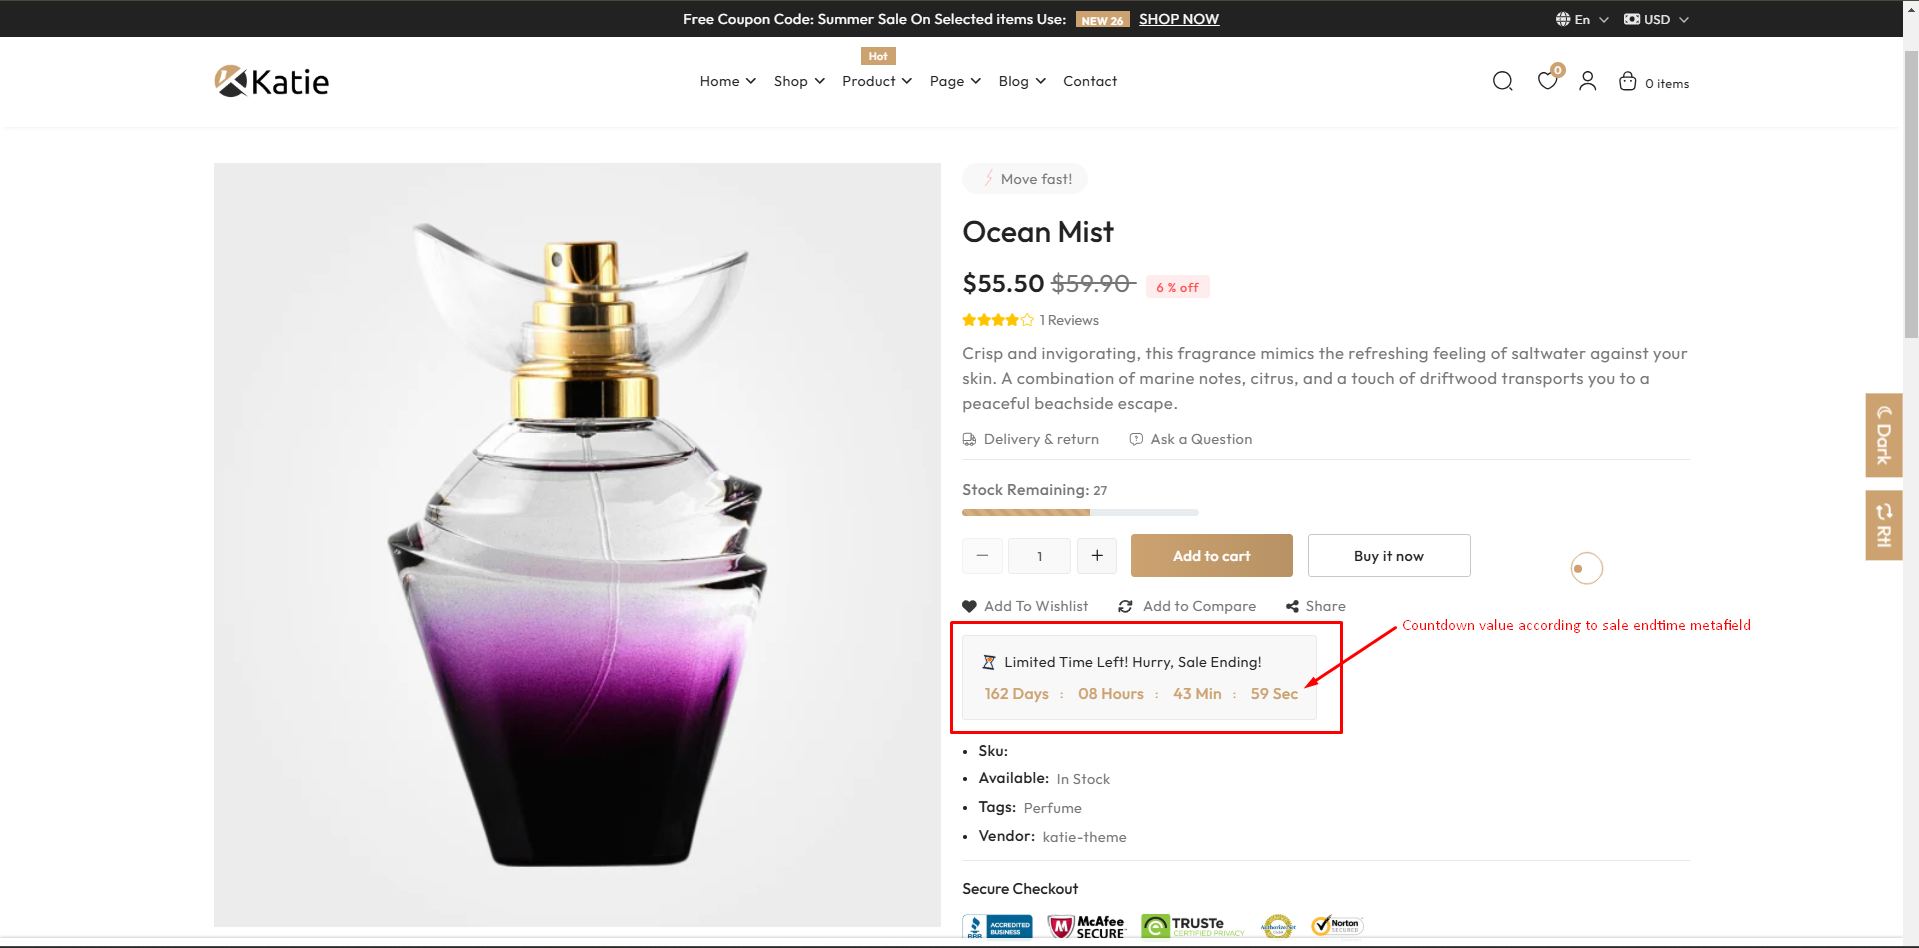
Task: Open the Share options
Action: [1316, 606]
